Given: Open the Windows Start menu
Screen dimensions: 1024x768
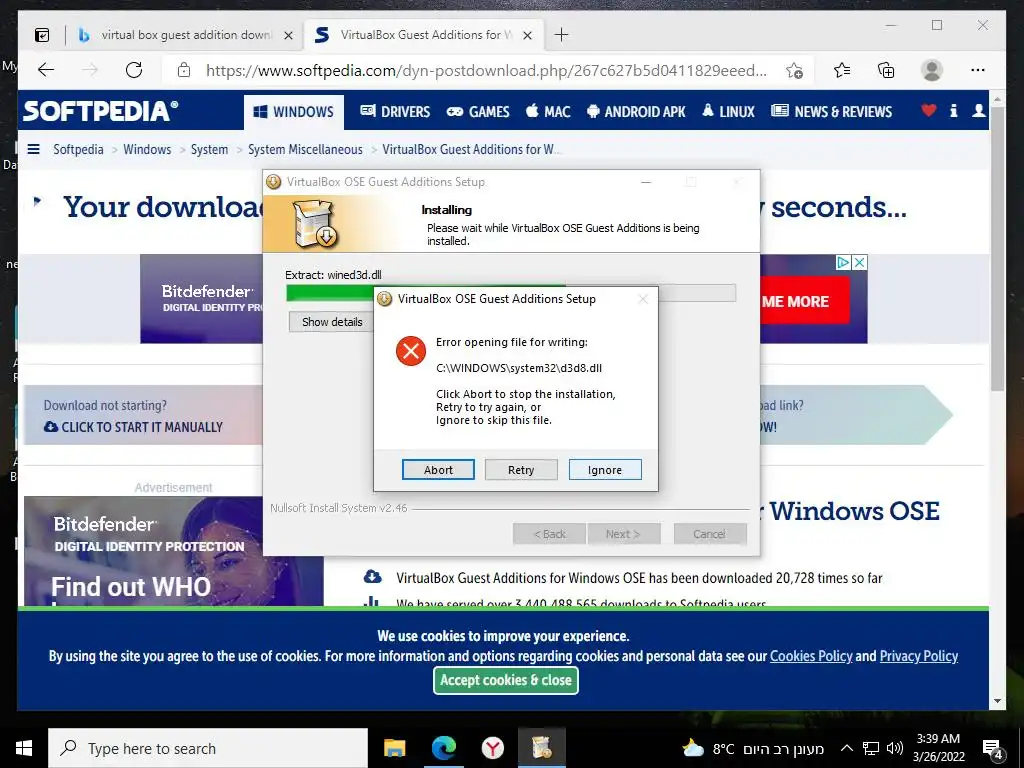Looking at the screenshot, I should [24, 748].
